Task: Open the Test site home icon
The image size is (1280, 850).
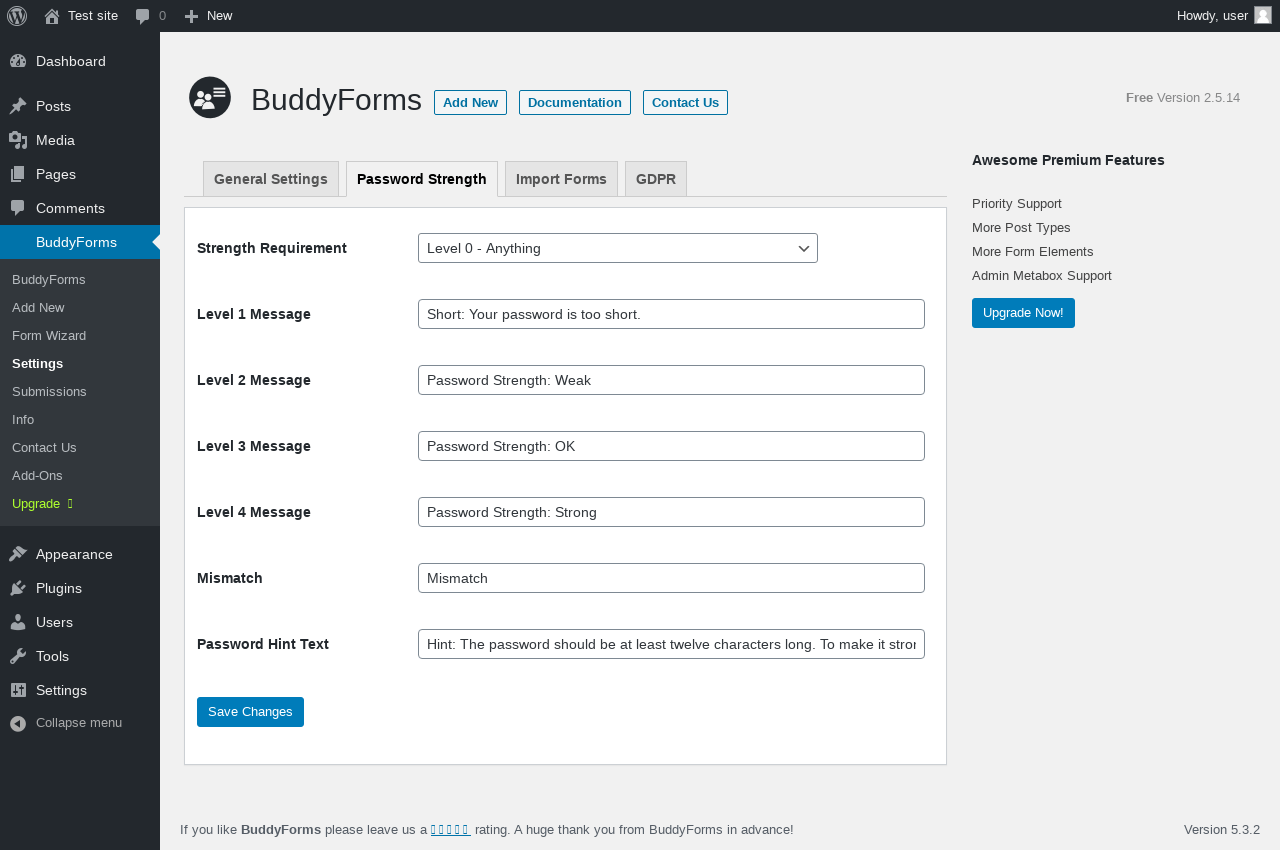Action: pyautogui.click(x=52, y=16)
